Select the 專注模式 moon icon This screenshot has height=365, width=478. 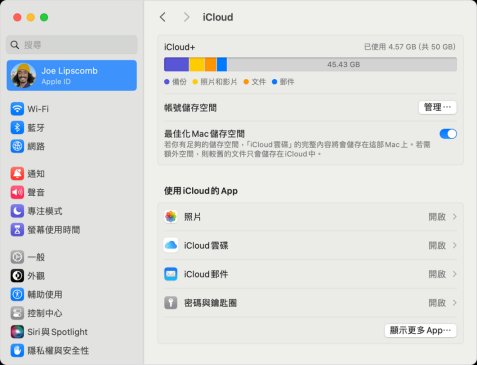click(x=17, y=211)
